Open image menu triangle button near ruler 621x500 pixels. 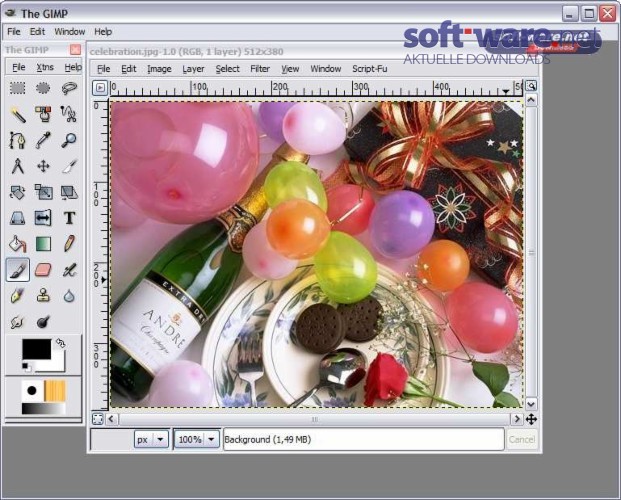(x=100, y=88)
